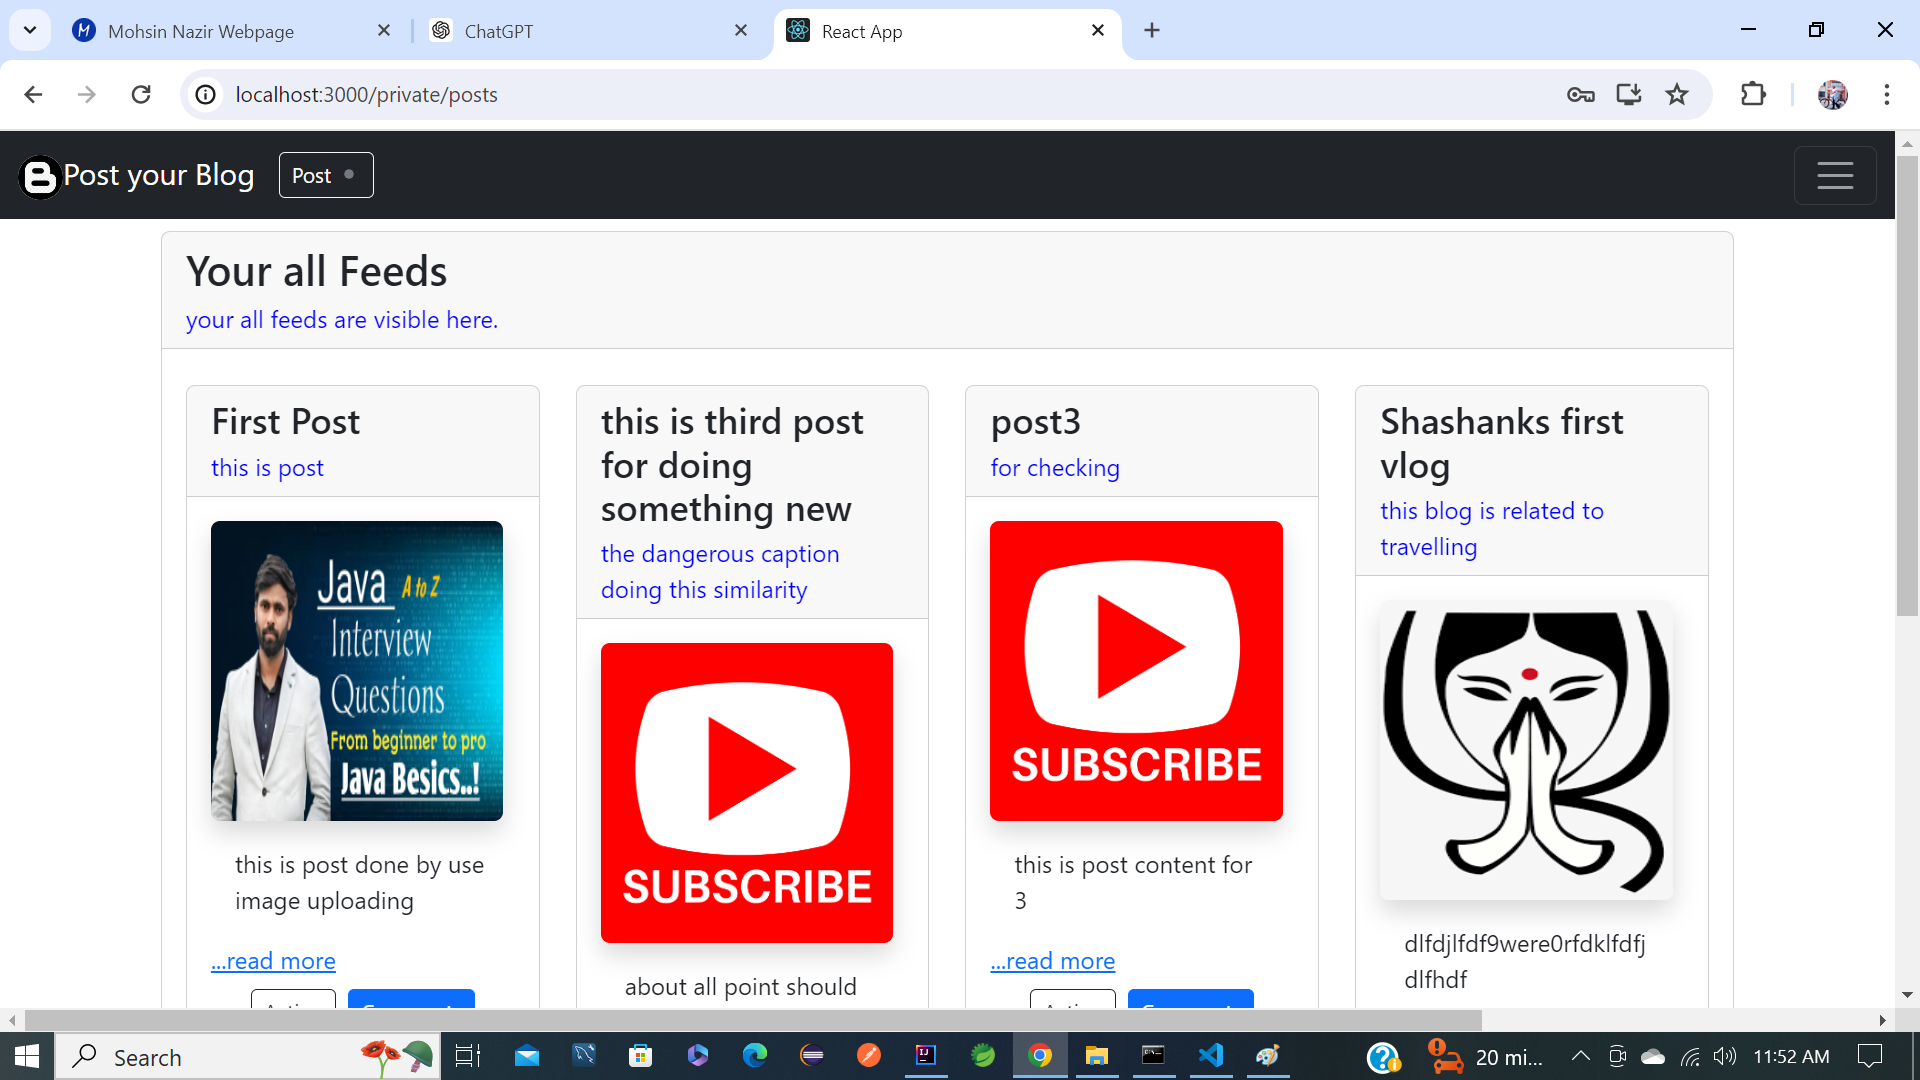Image resolution: width=1920 pixels, height=1080 pixels.
Task: Click third post Subscribe image
Action: click(x=747, y=793)
